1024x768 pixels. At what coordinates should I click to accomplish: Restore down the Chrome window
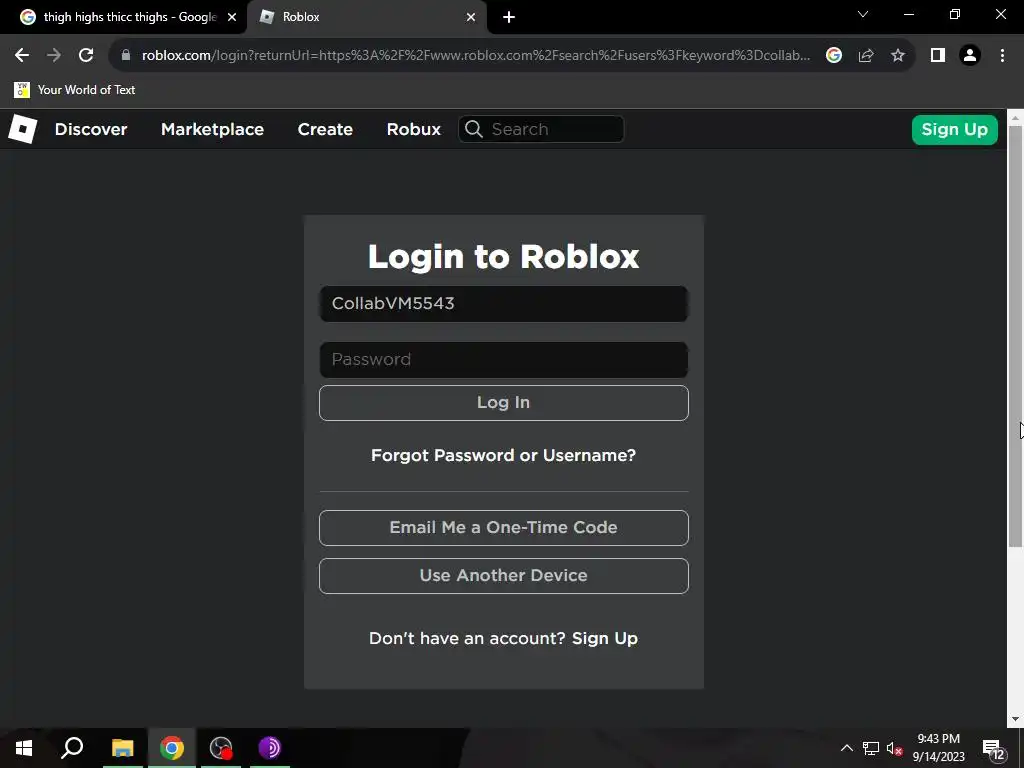point(955,14)
